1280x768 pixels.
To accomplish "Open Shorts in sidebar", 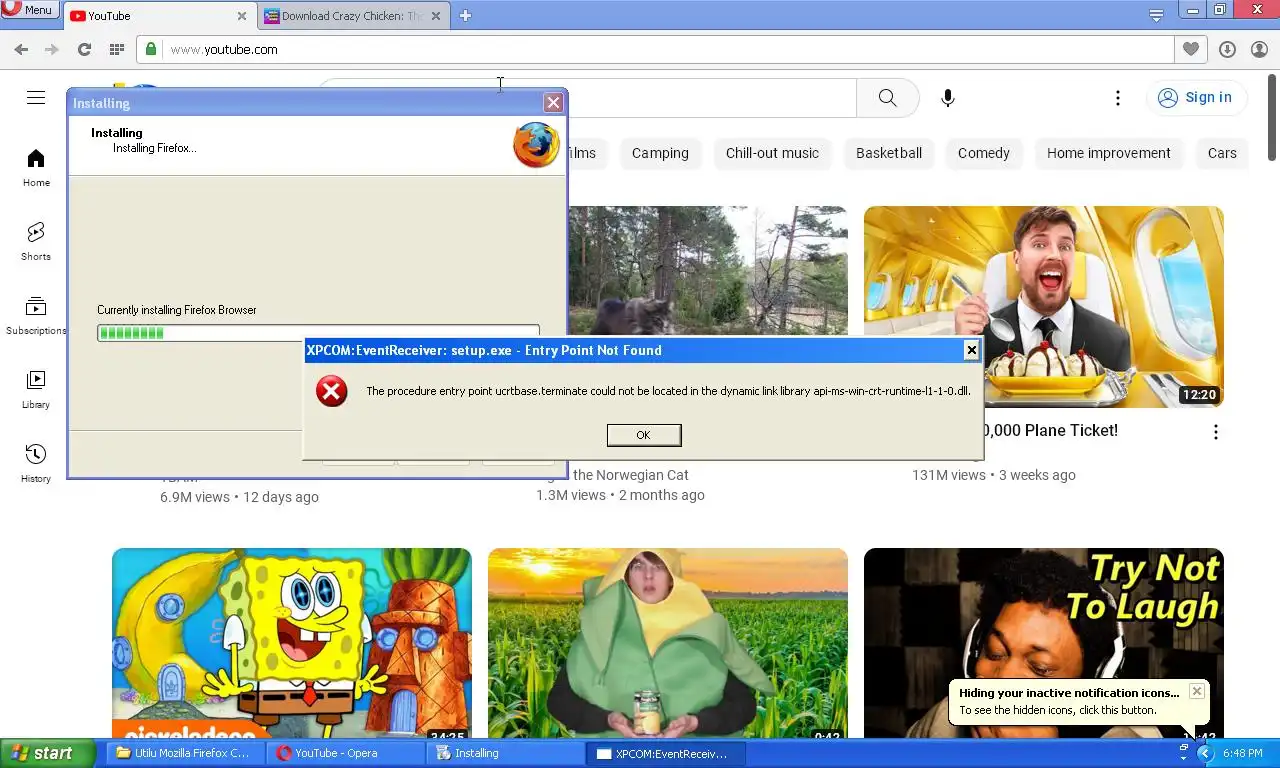I will (36, 242).
